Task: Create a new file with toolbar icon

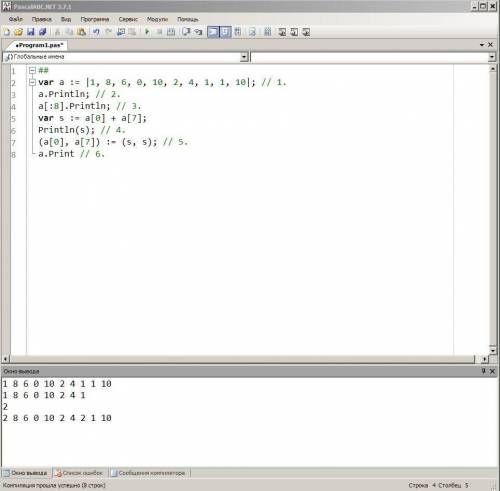Action: point(7,32)
